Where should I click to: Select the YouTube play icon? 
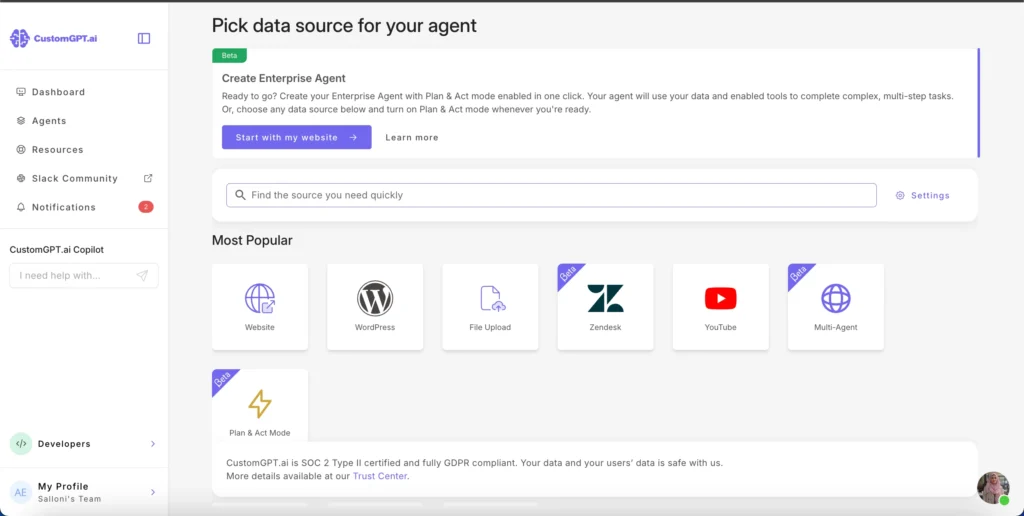point(720,298)
